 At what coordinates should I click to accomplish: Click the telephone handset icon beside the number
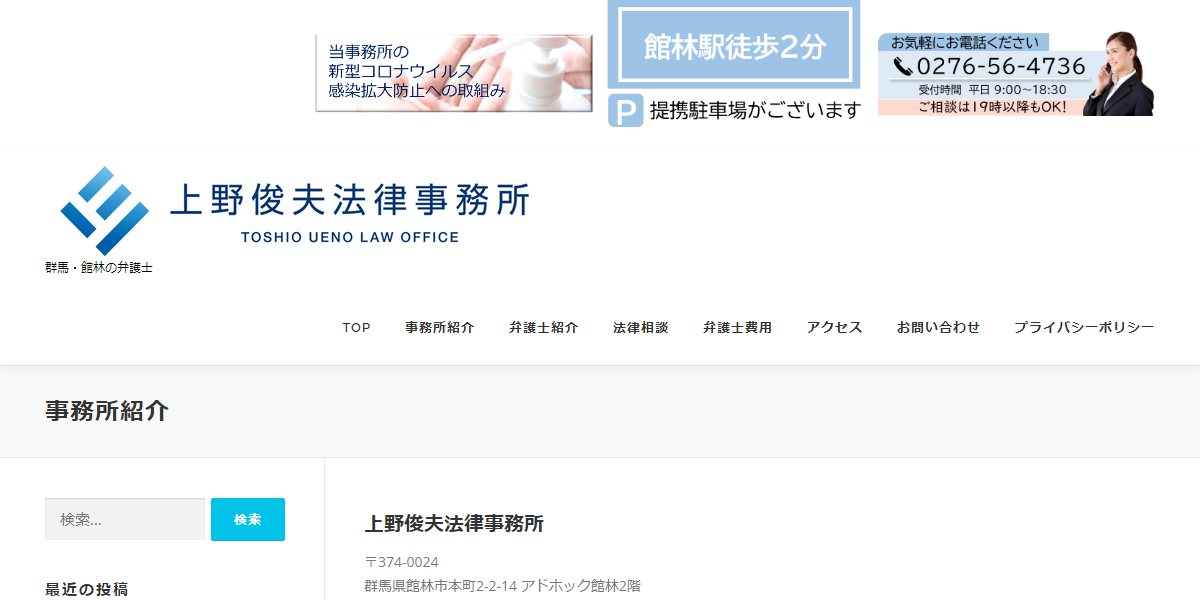pyautogui.click(x=903, y=67)
